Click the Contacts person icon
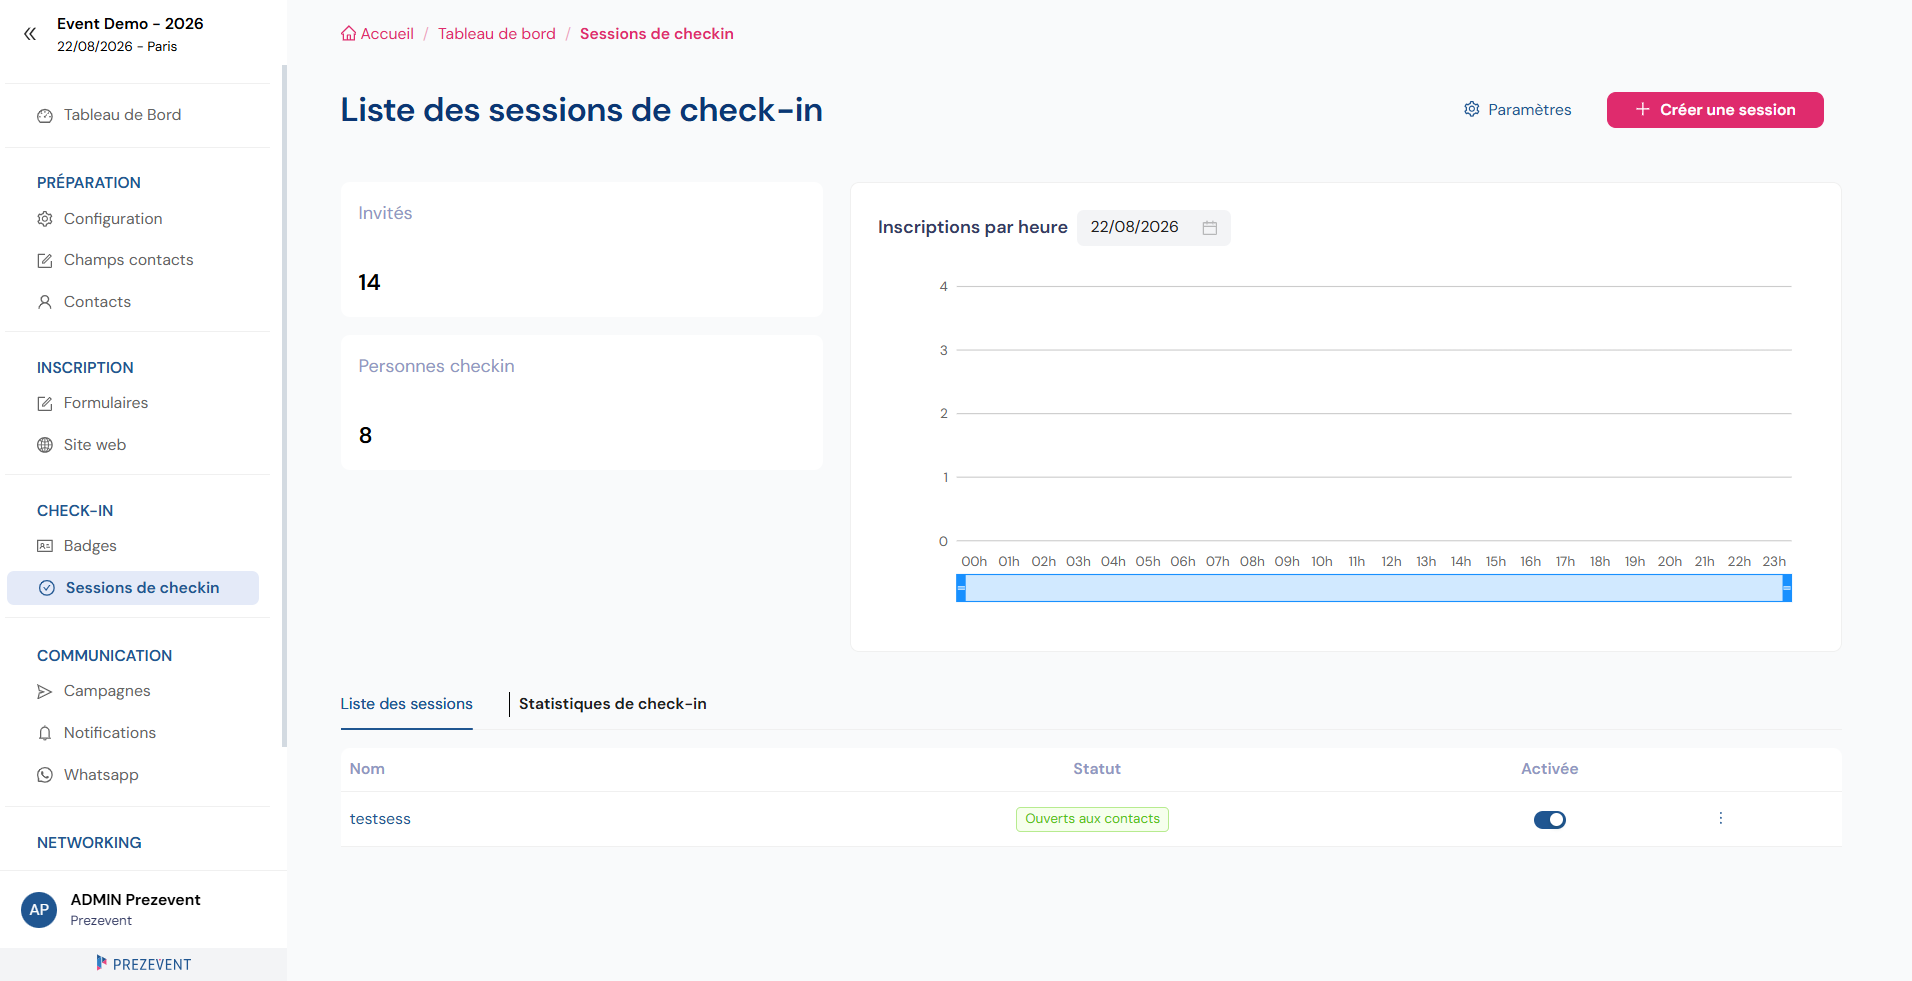Screen dimensions: 1912x981 [45, 302]
